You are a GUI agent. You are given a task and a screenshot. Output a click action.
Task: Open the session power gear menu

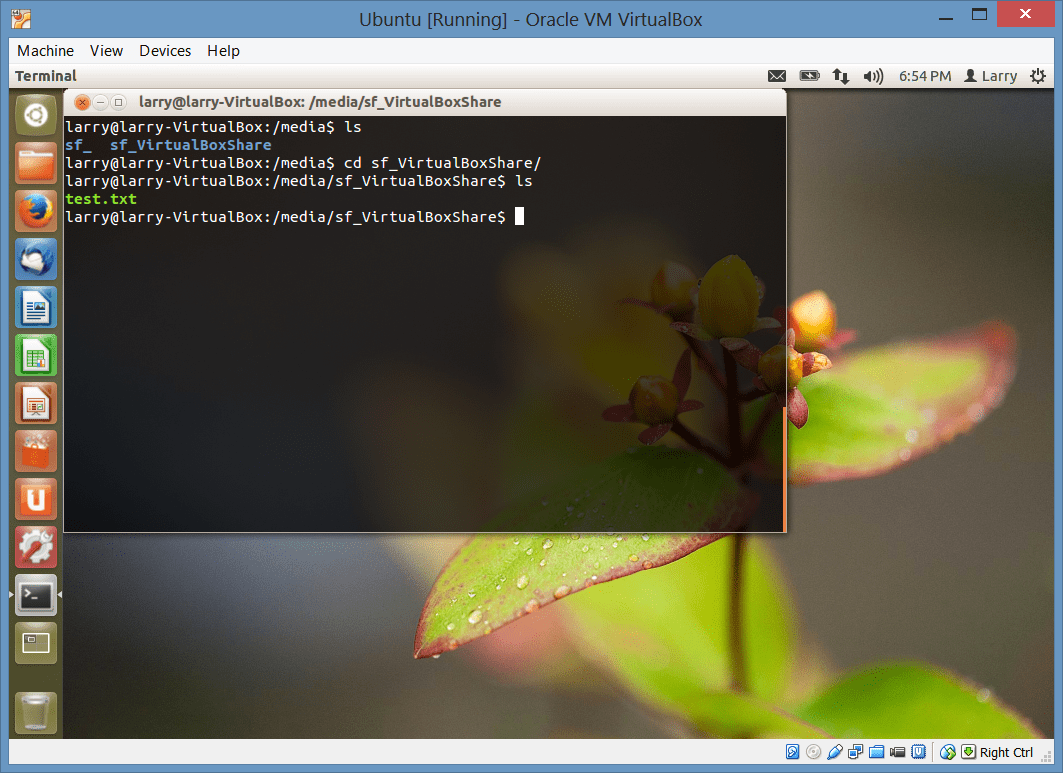click(x=1038, y=76)
